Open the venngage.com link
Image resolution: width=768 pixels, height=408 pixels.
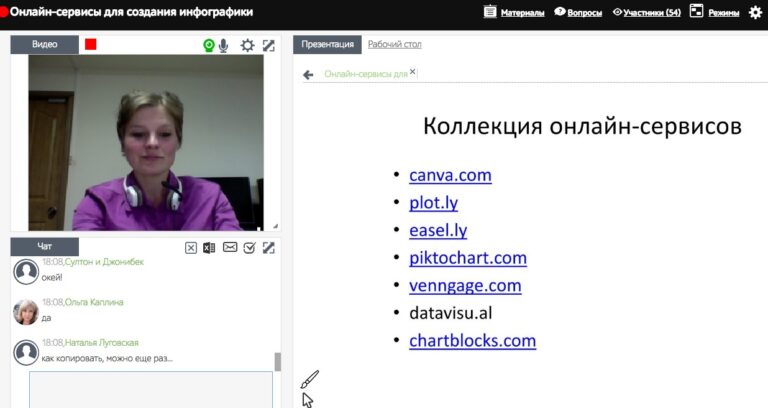point(465,286)
